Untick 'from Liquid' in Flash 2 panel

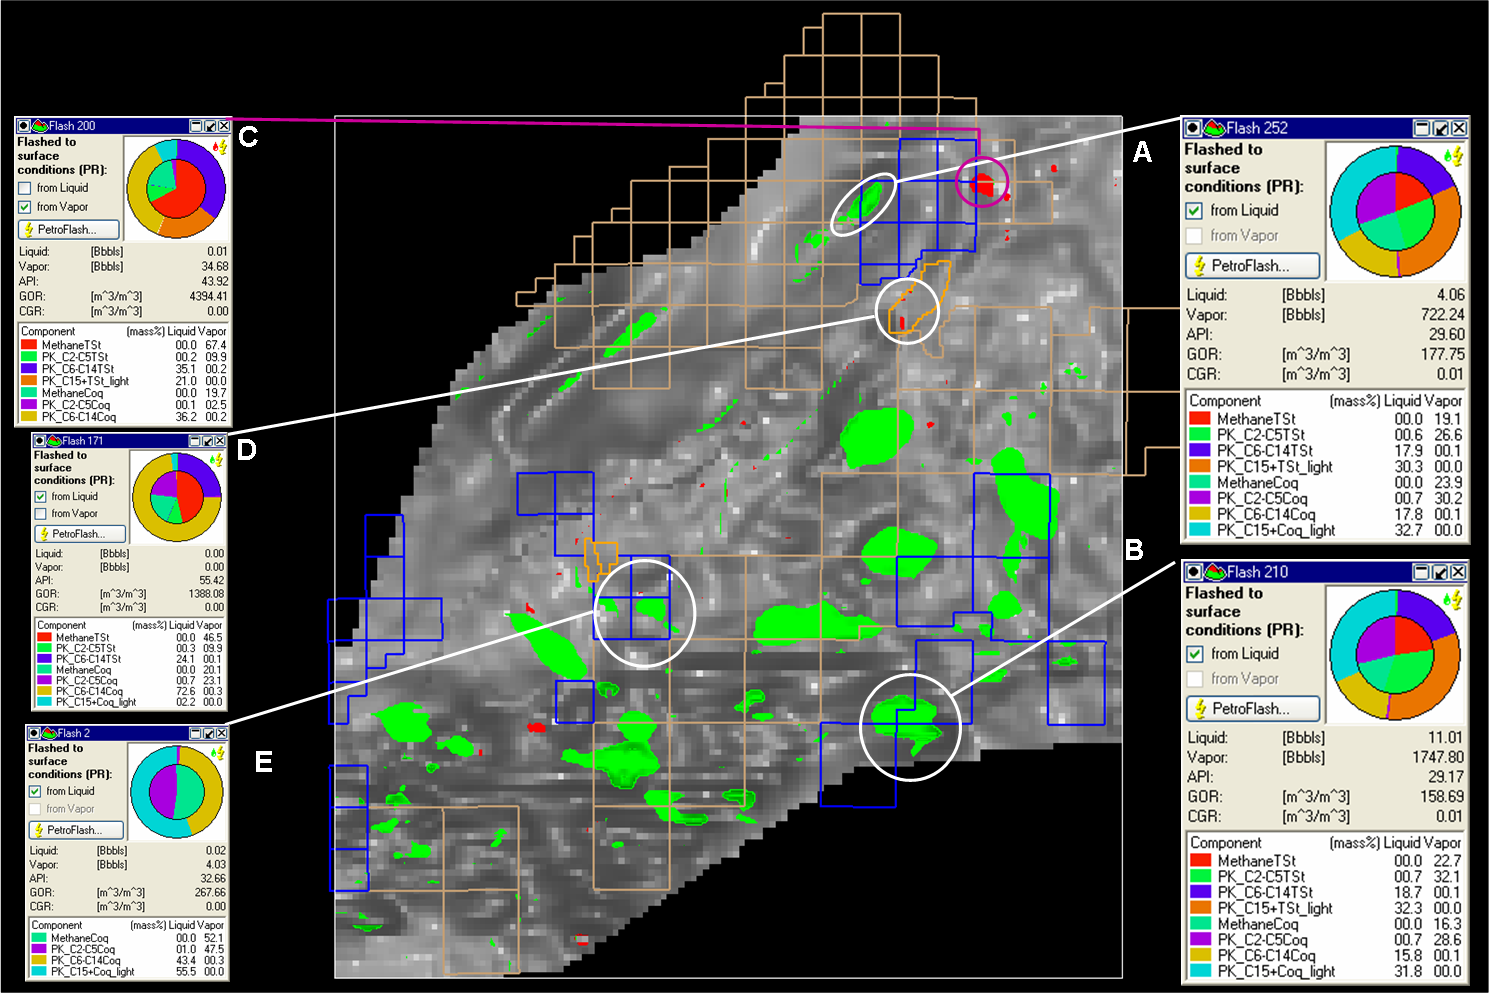click(x=35, y=791)
